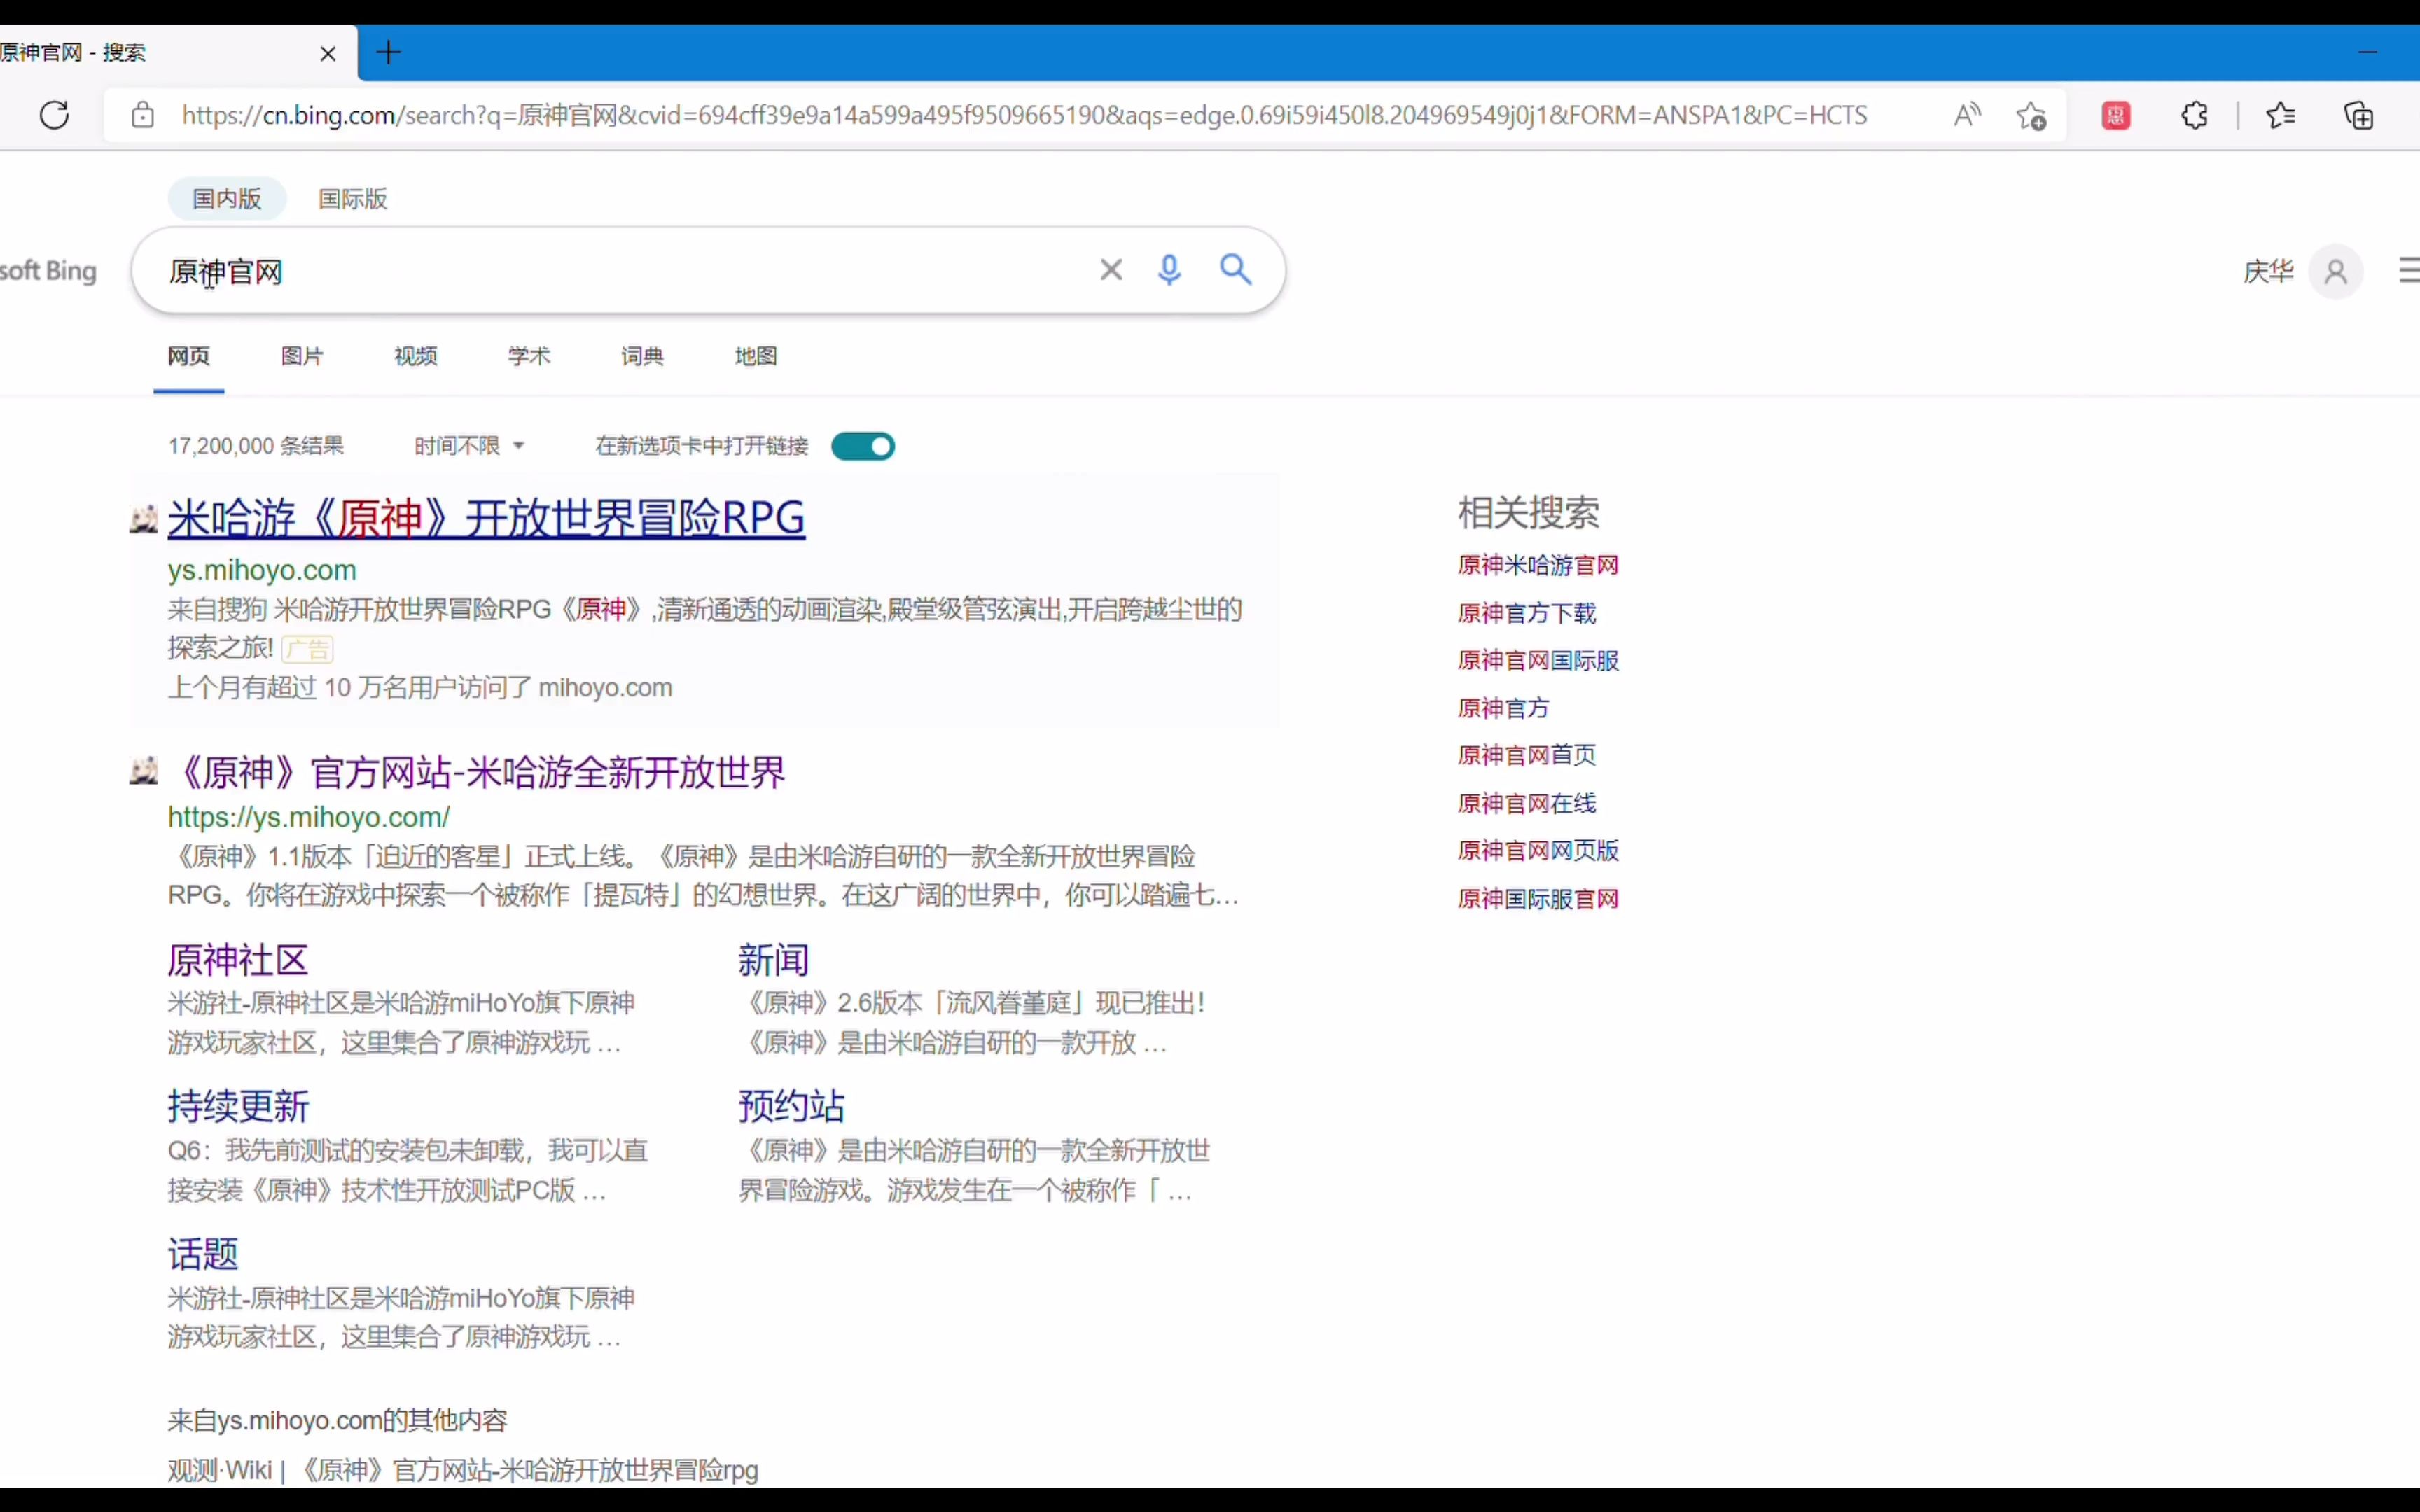
Task: Click the Read aloud icon in address bar
Action: click(x=1966, y=114)
